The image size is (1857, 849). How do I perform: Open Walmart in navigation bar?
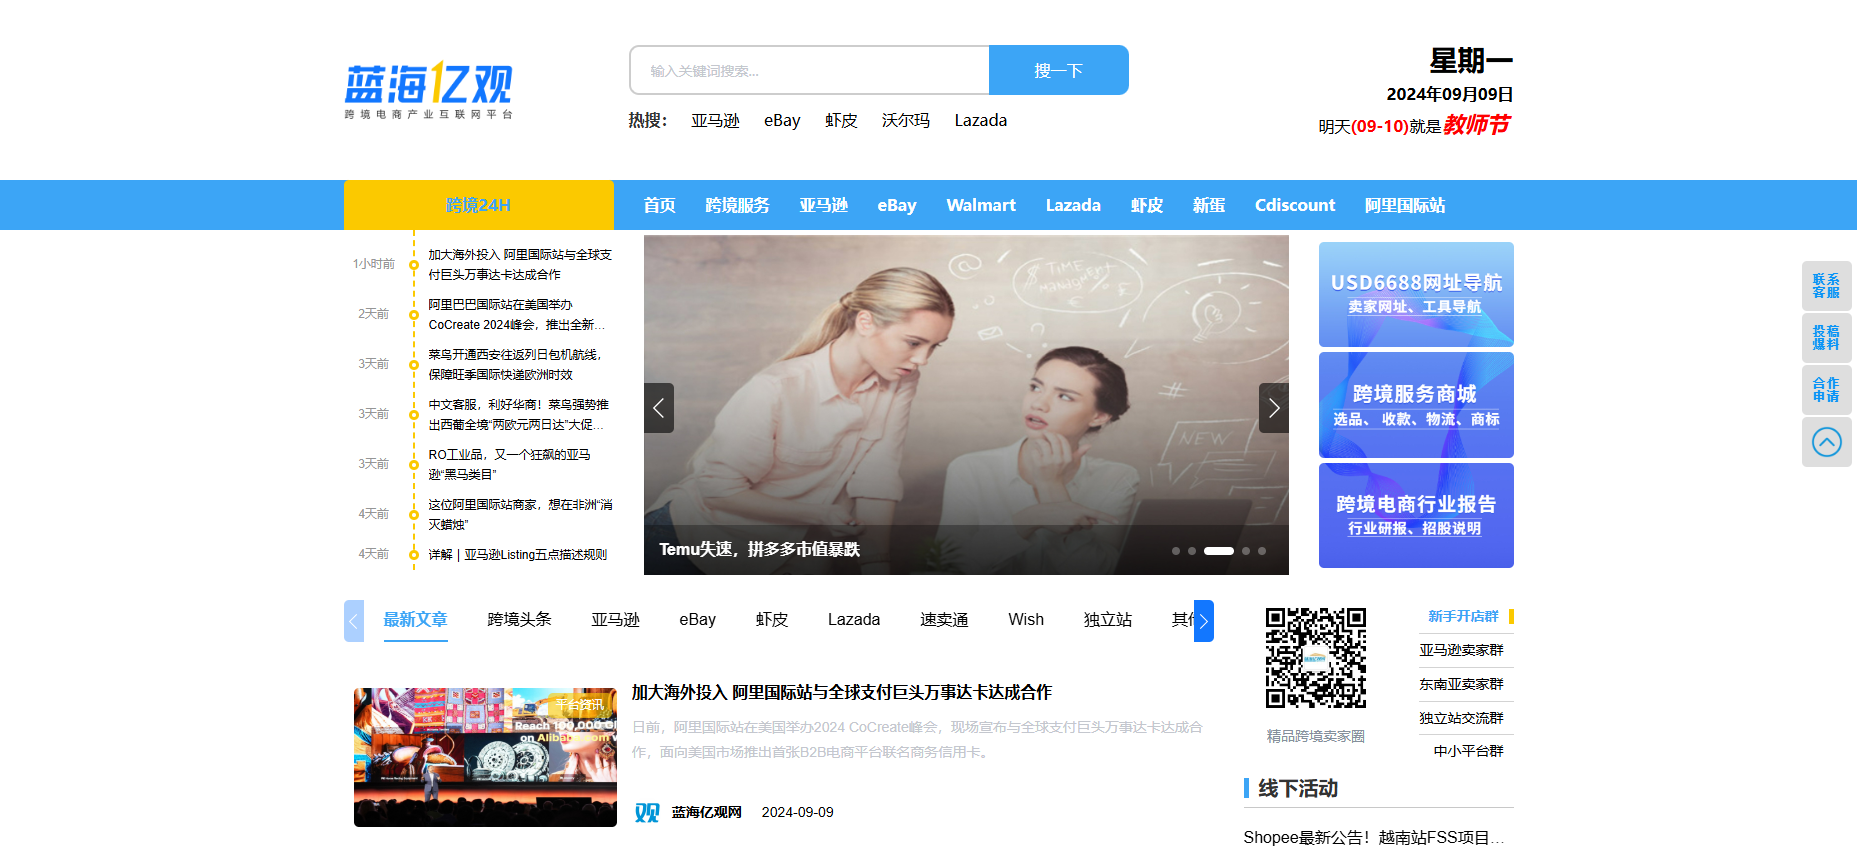[x=981, y=205]
